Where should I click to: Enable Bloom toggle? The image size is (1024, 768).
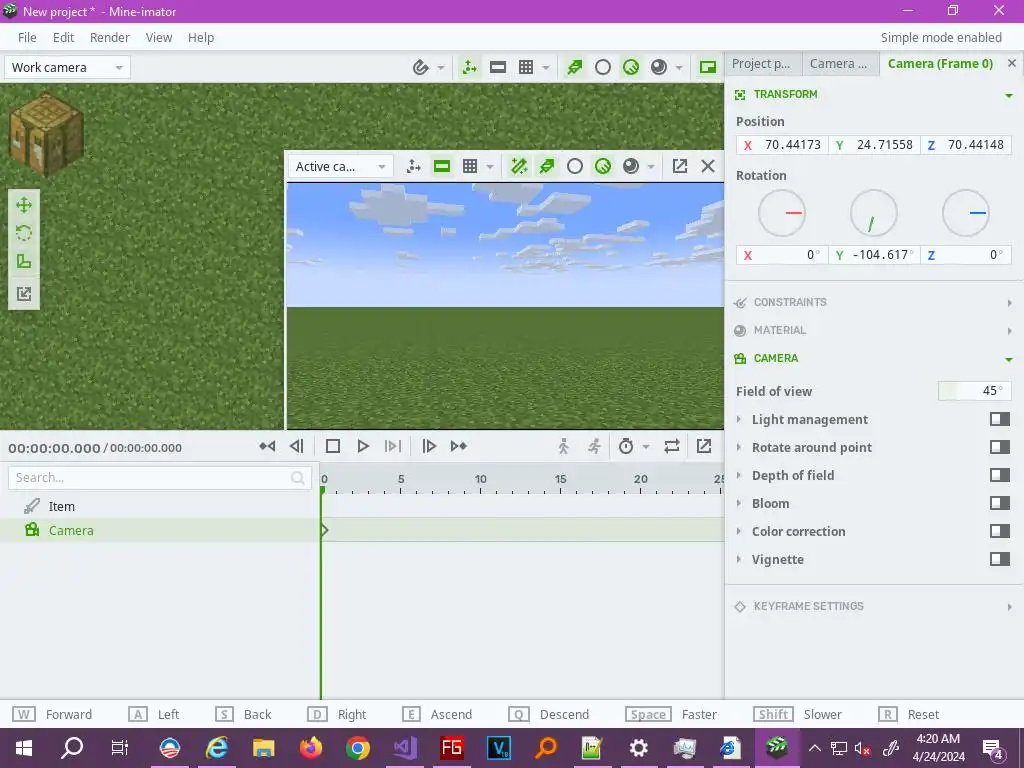pyautogui.click(x=999, y=504)
